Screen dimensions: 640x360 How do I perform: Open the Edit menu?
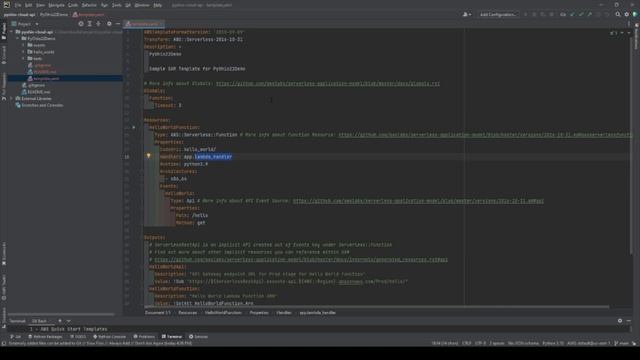pyautogui.click(x=28, y=5)
